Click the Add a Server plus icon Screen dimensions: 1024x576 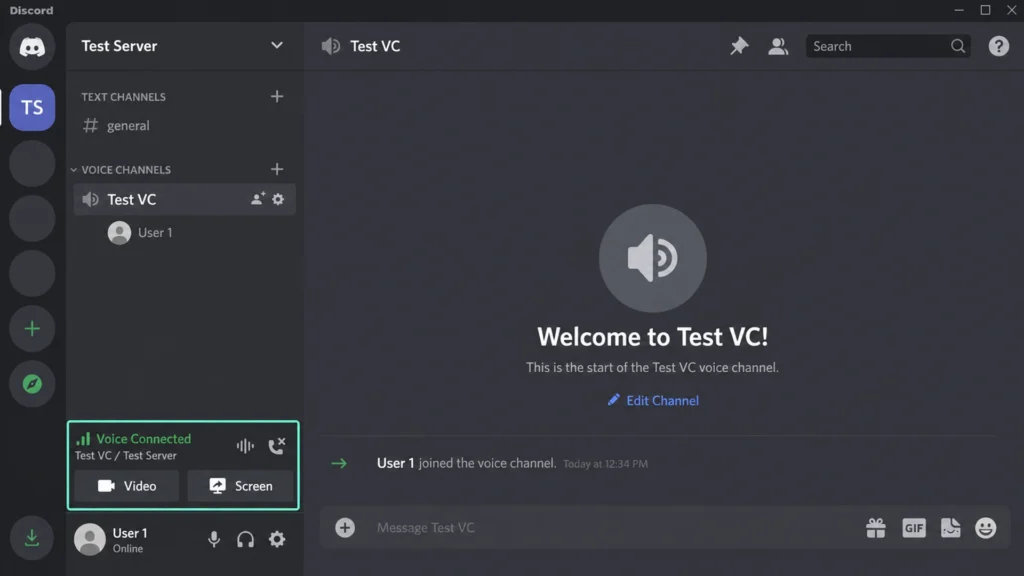32,328
